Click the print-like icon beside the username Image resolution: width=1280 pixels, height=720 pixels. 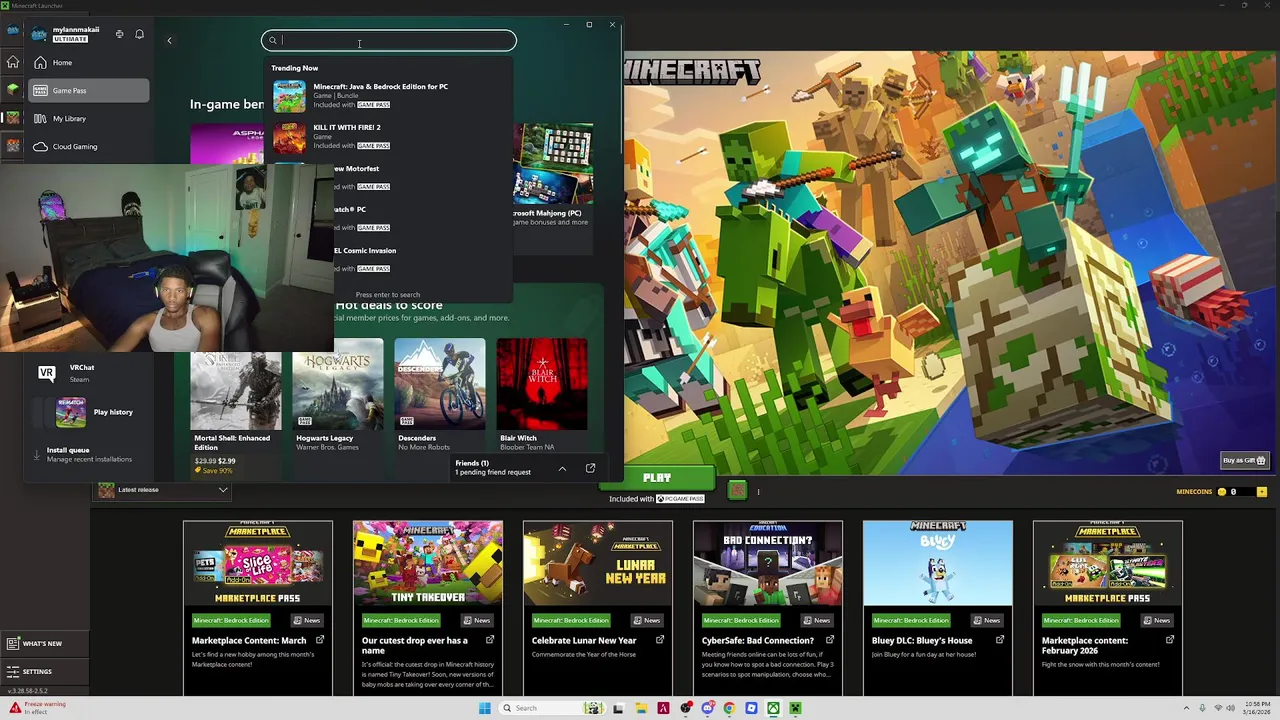119,34
